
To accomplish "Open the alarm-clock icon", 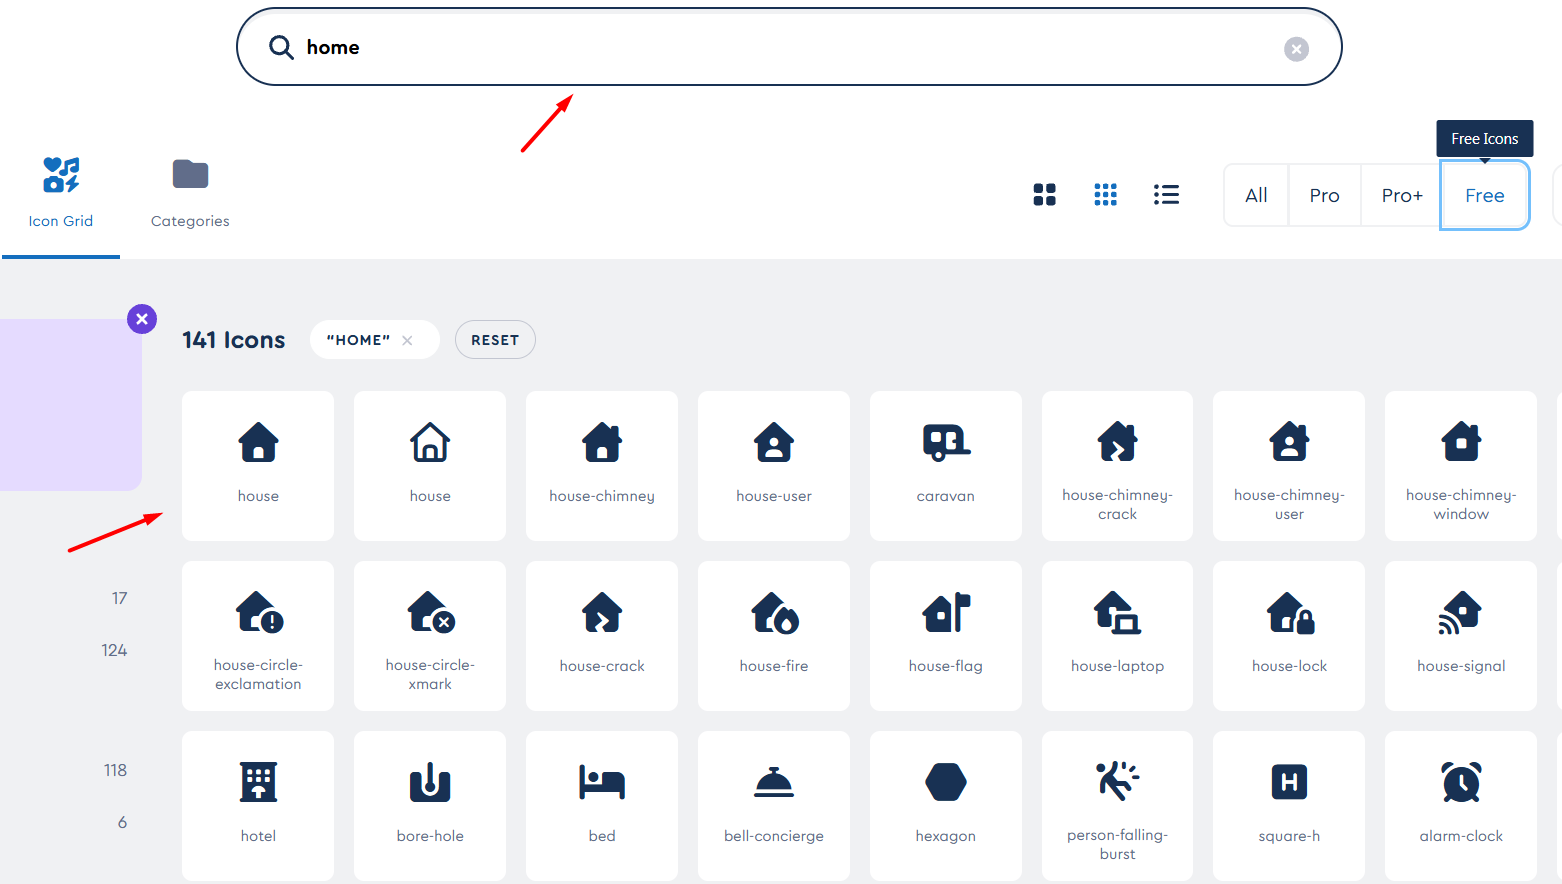I will [x=1461, y=806].
